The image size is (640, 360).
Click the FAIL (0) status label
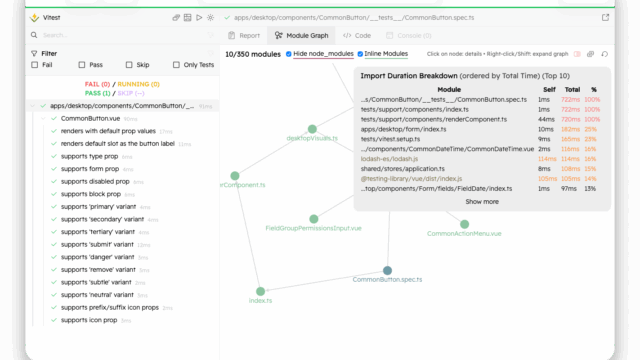point(98,84)
